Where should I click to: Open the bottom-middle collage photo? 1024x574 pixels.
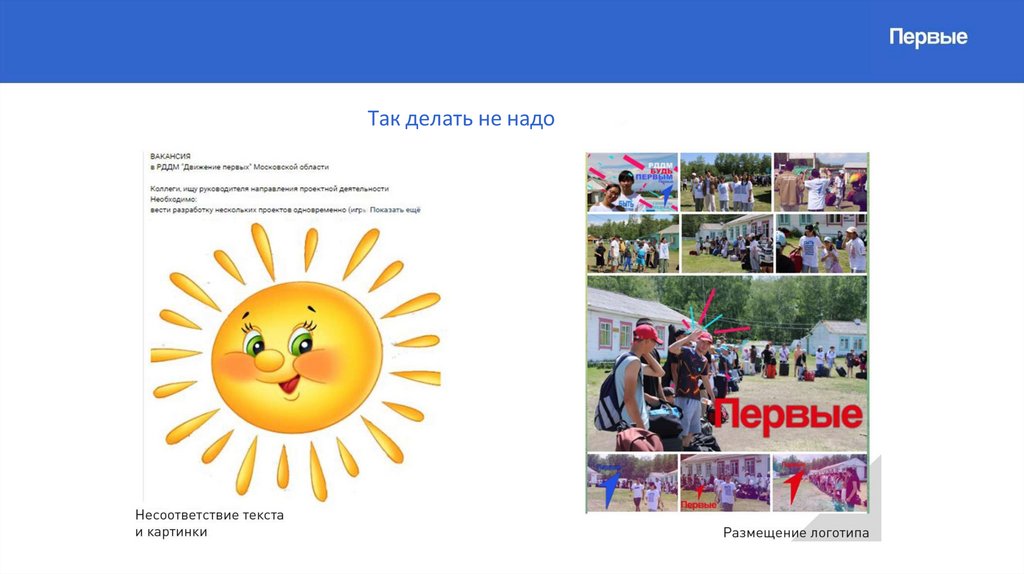725,483
